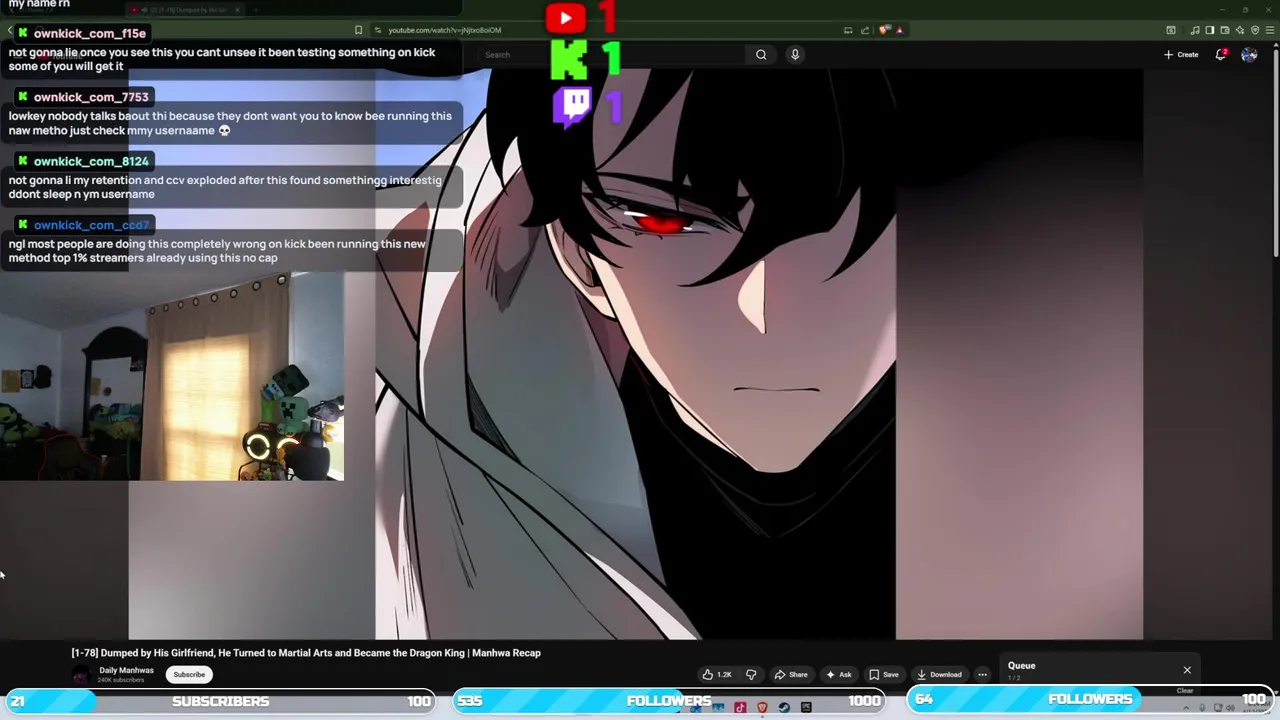This screenshot has height=720, width=1280.
Task: Click the Ask button under the video
Action: tap(838, 675)
